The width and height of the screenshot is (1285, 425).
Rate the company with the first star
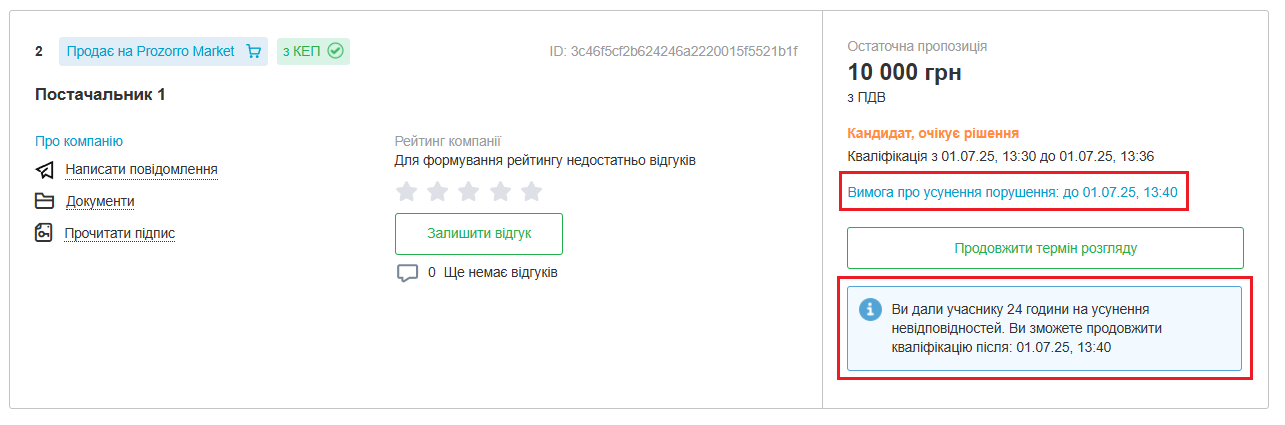coord(406,191)
